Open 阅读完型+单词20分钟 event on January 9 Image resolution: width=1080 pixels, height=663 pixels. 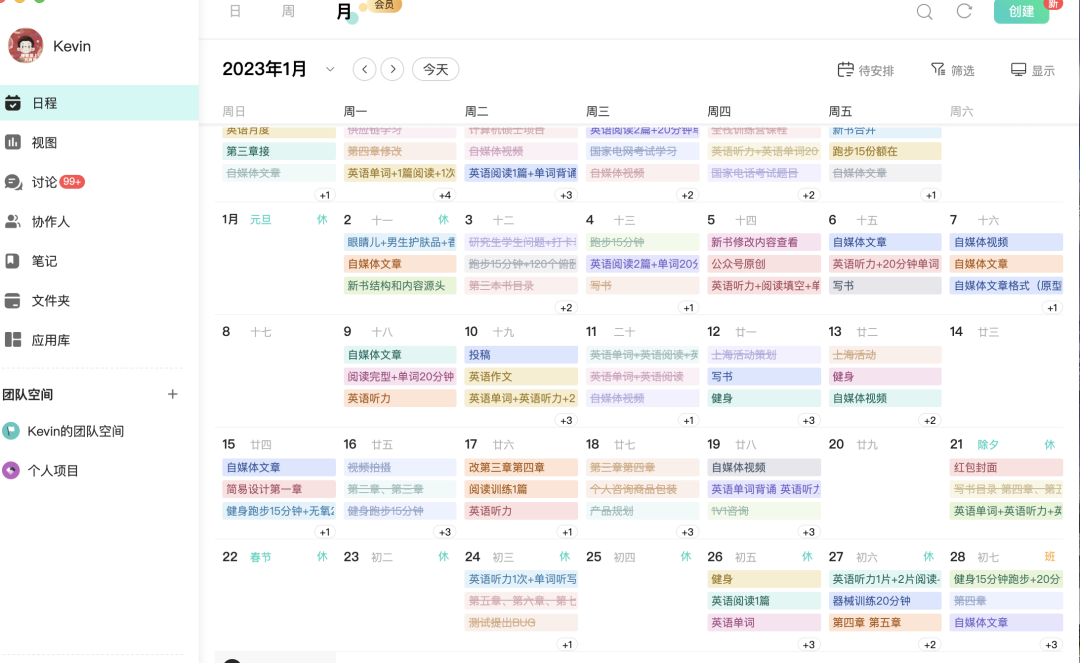400,377
